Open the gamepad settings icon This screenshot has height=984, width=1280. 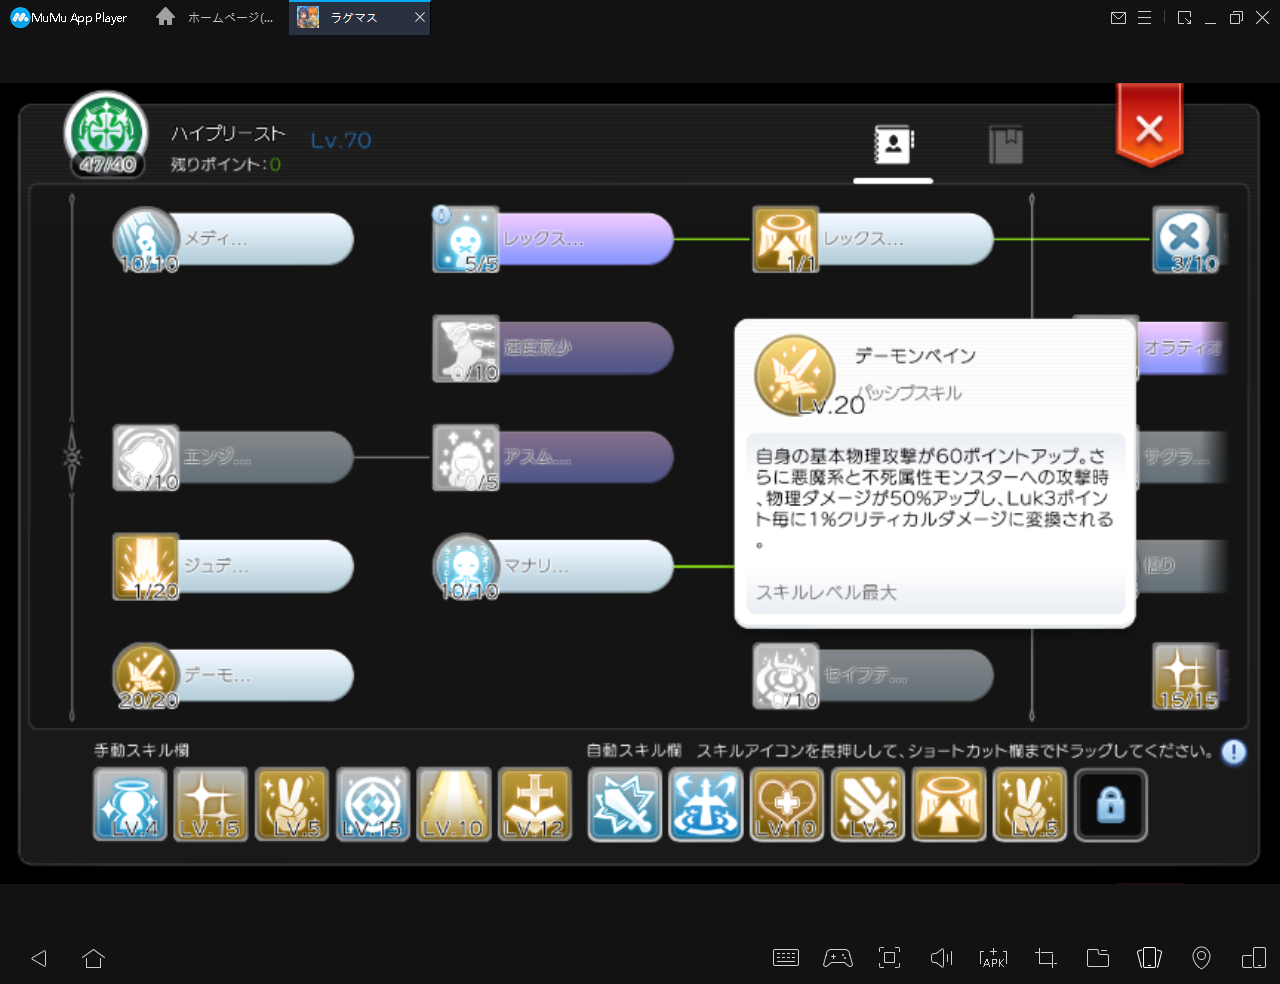838,958
